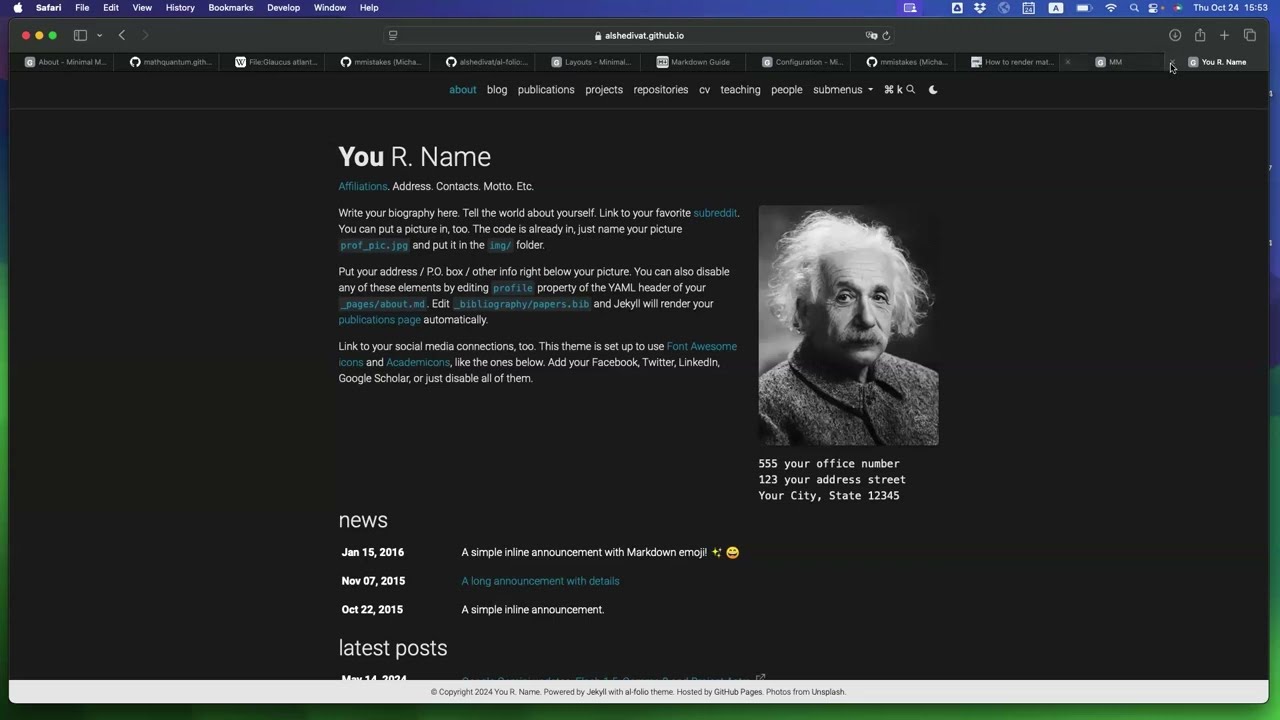Screen dimensions: 1280x720
Task: Expand the tab group dropdown arrow
Action: 99,35
